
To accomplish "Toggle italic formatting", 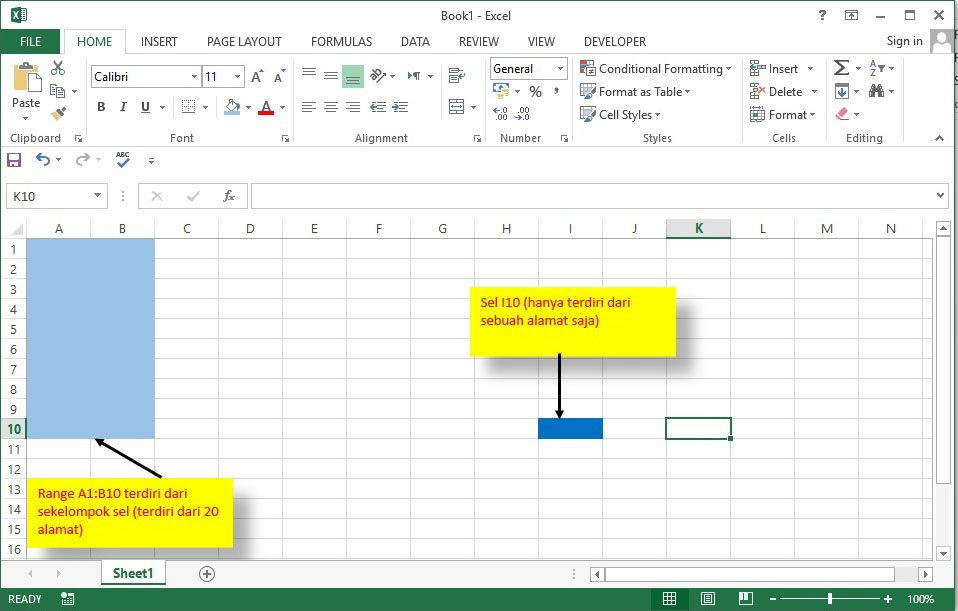I will (123, 105).
